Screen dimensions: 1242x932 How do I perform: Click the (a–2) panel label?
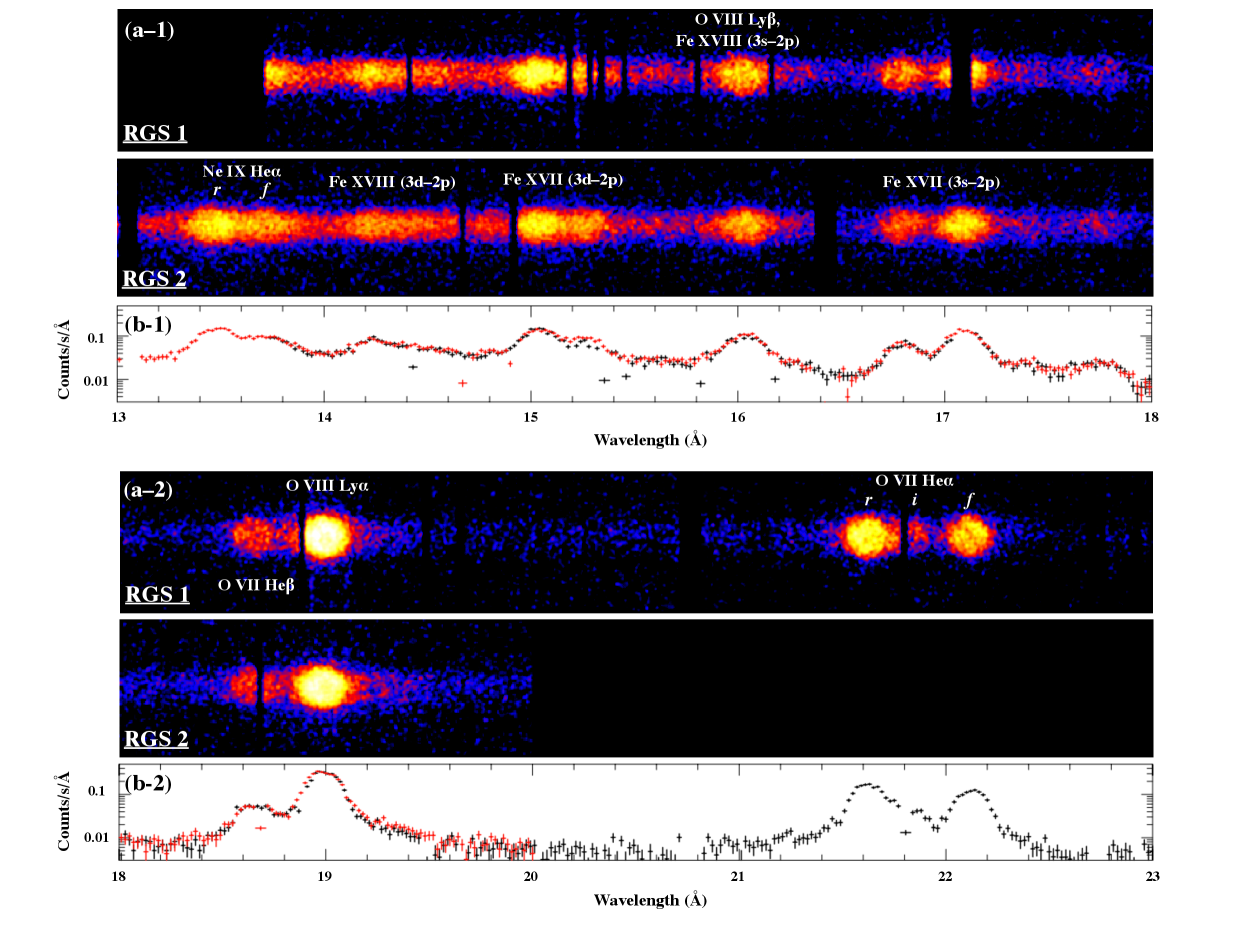(150, 490)
